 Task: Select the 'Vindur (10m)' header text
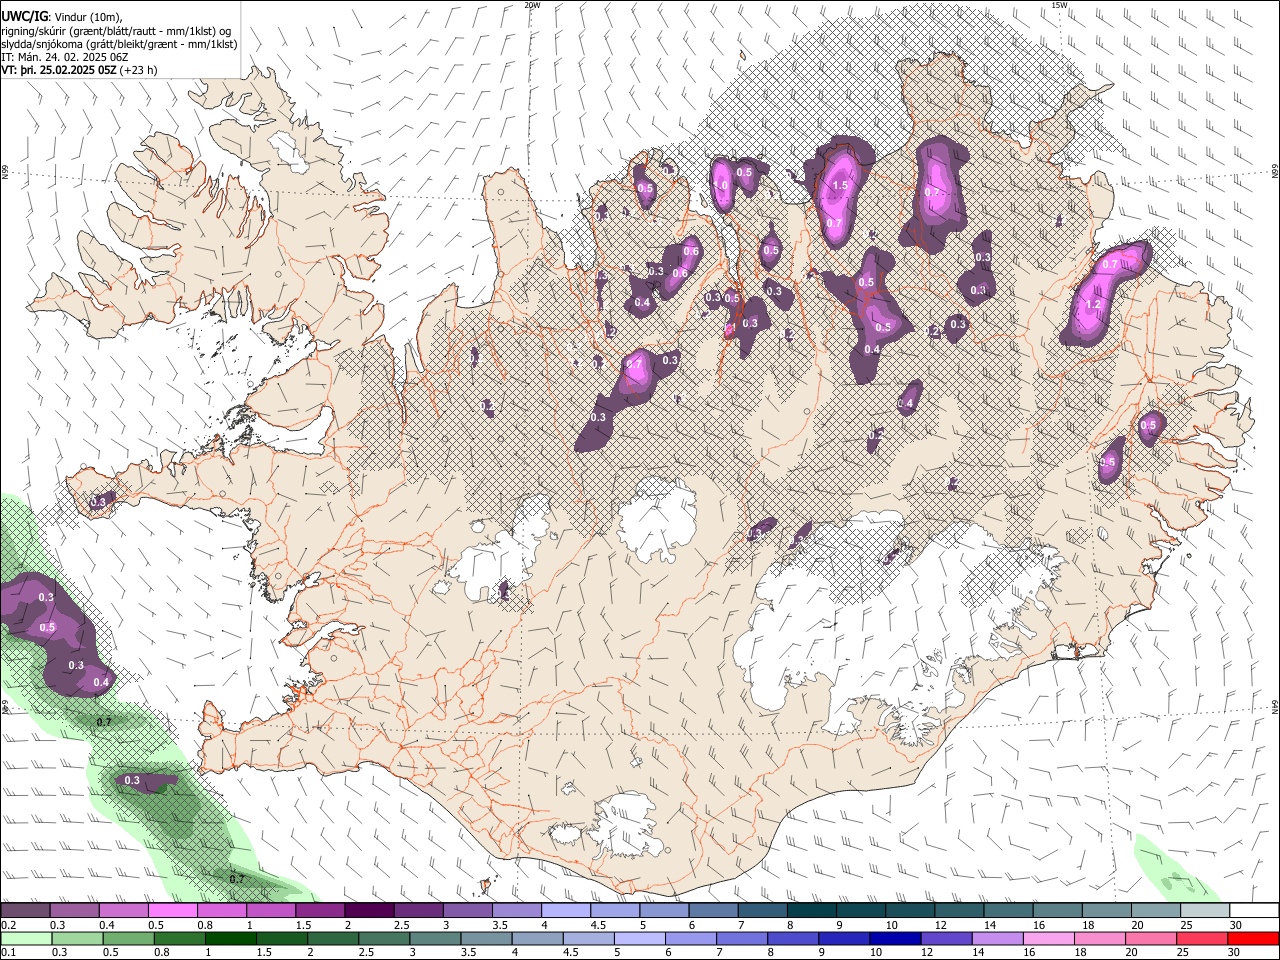pyautogui.click(x=86, y=16)
